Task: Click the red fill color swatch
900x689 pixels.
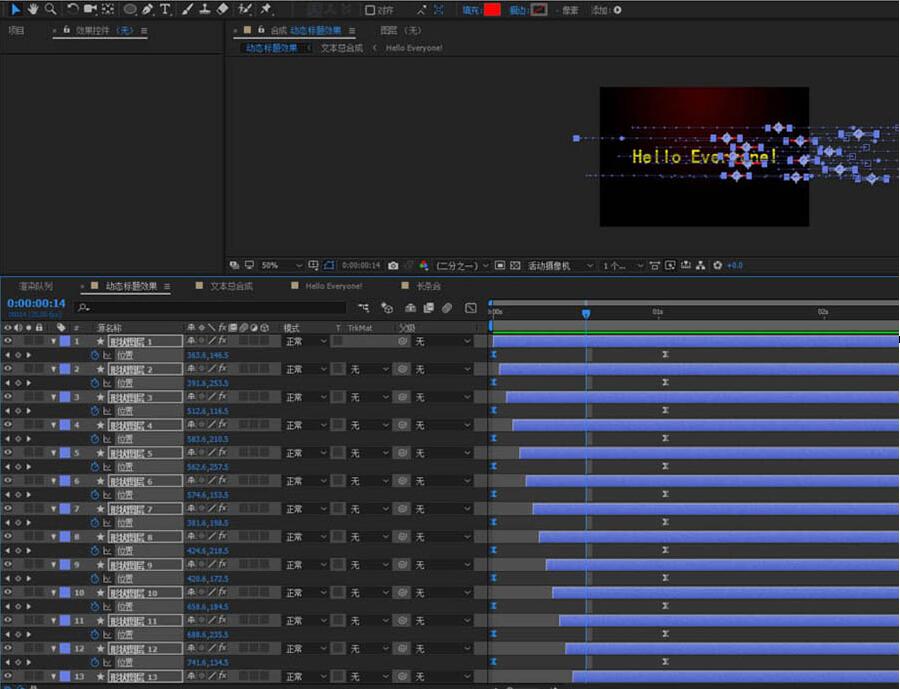Action: click(492, 10)
